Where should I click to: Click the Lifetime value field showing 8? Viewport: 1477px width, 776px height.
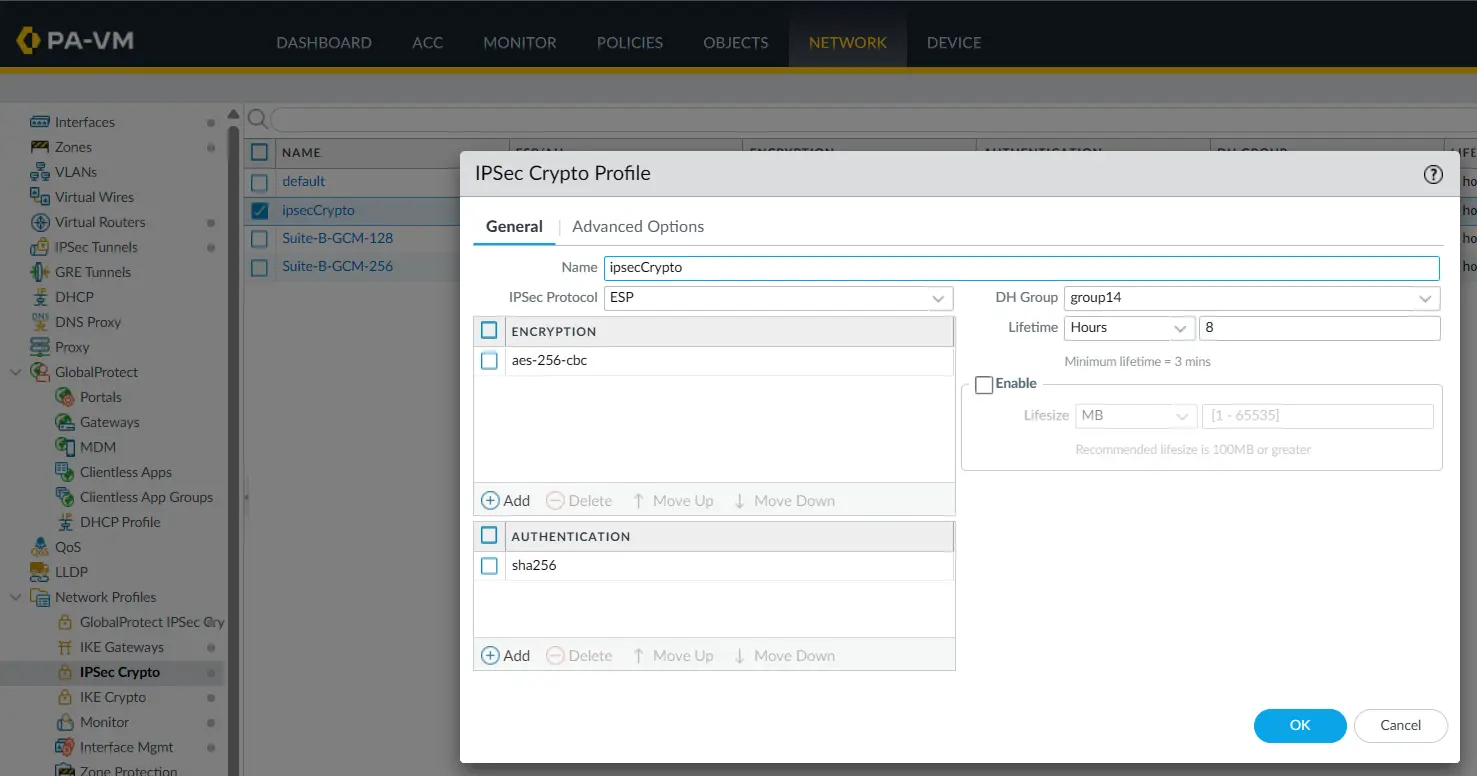[x=1320, y=328]
